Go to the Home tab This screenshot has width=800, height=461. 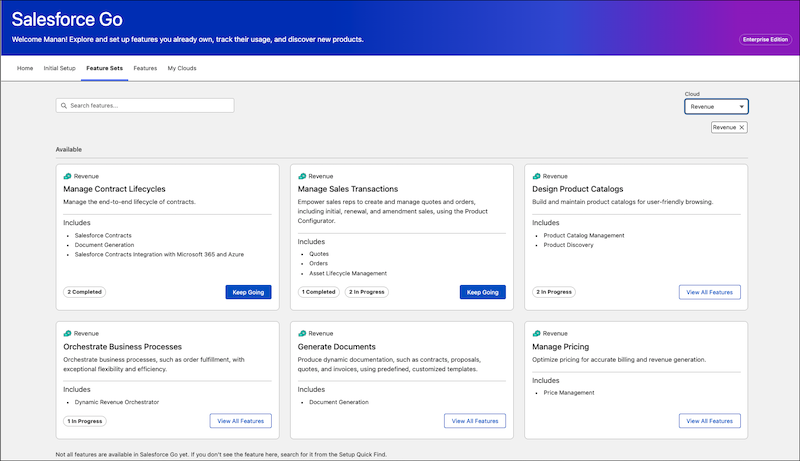pyautogui.click(x=25, y=68)
